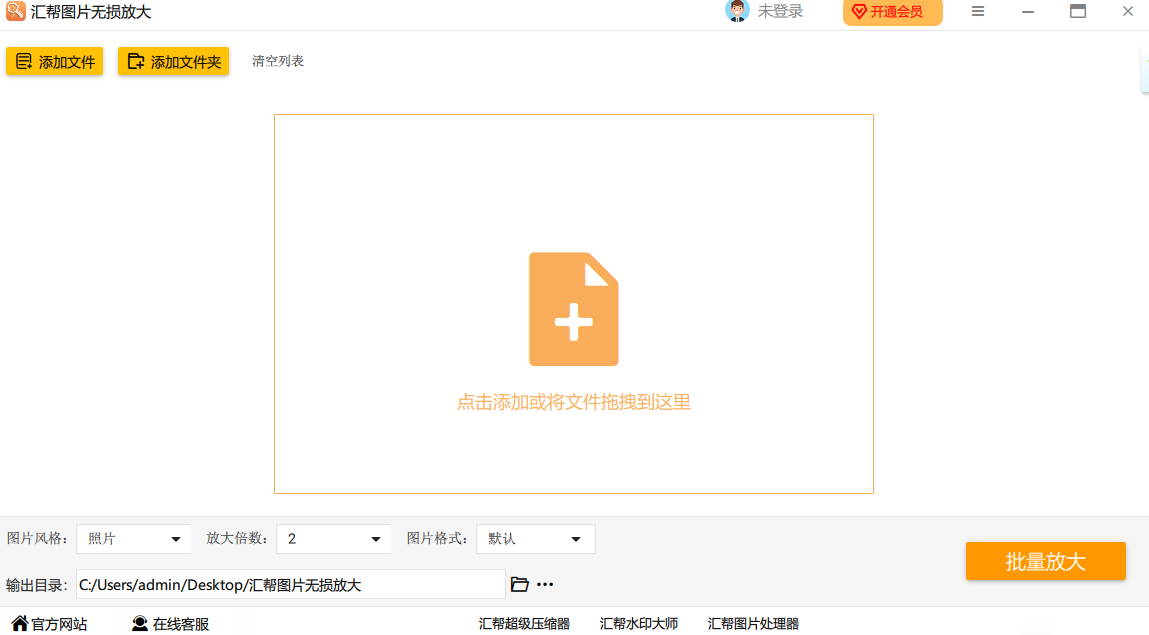Click the orange add-file plus icon

click(573, 309)
